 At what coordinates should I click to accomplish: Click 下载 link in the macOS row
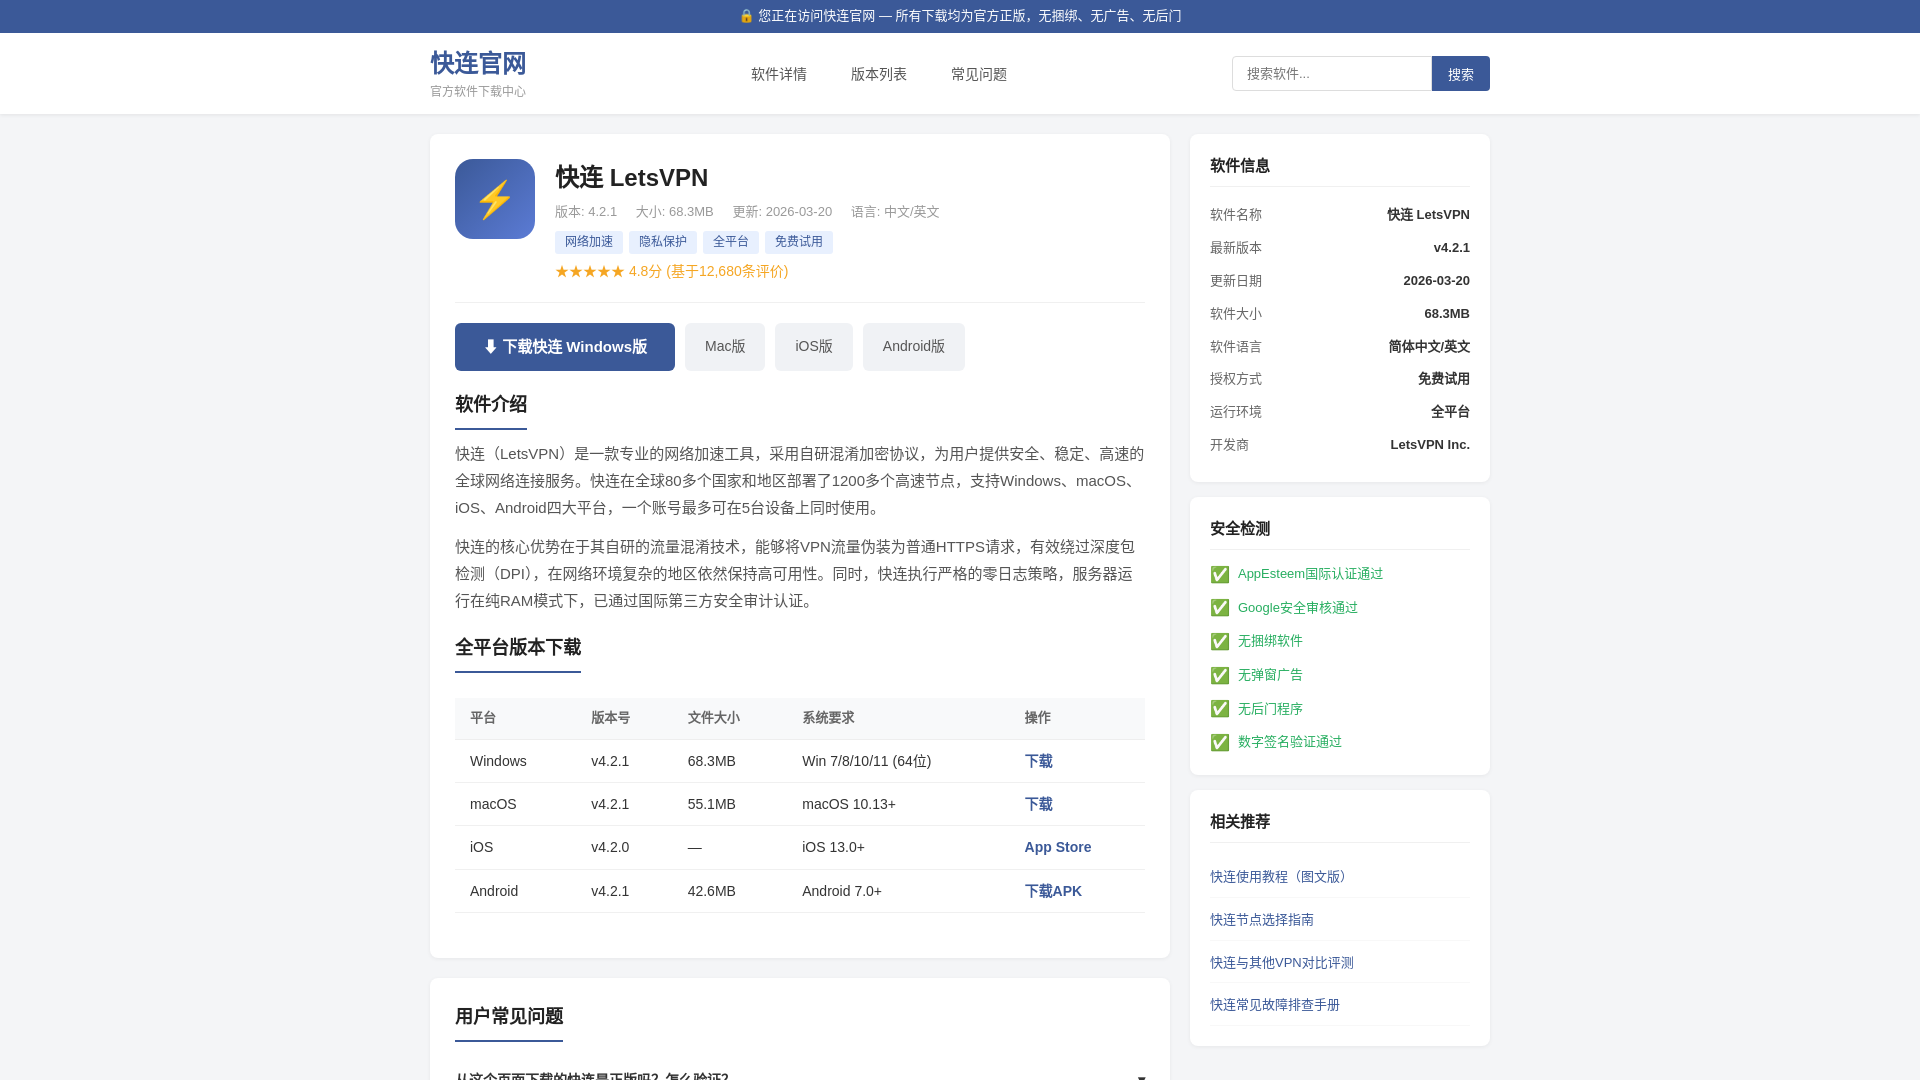click(x=1038, y=804)
